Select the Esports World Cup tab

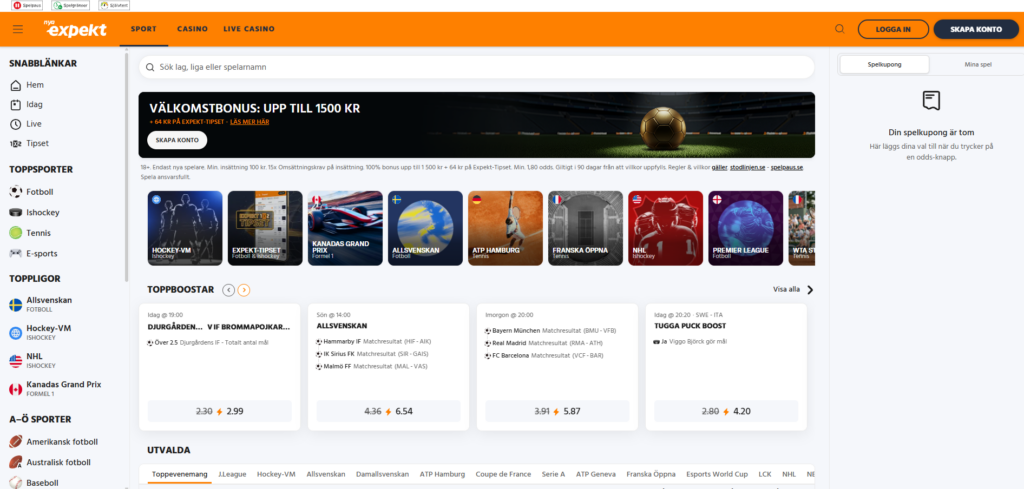[717, 475]
